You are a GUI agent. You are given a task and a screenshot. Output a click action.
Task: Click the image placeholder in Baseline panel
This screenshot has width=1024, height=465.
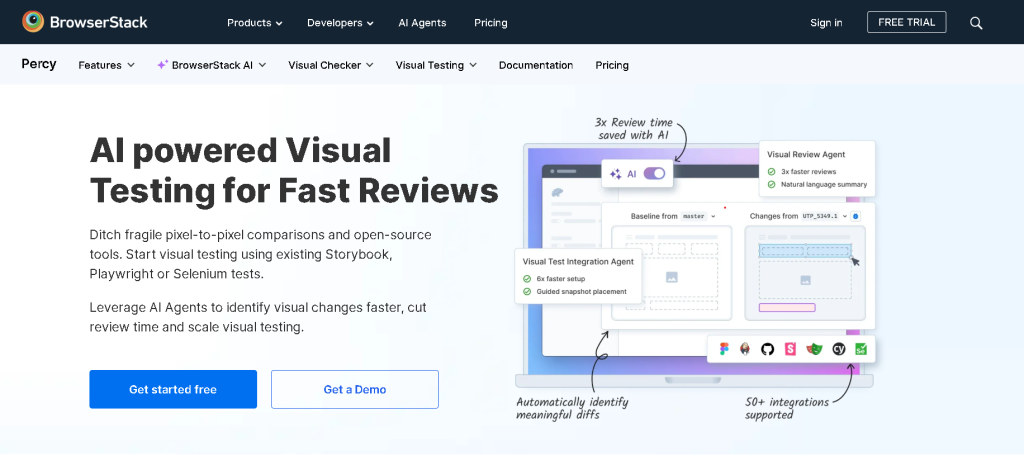(671, 278)
